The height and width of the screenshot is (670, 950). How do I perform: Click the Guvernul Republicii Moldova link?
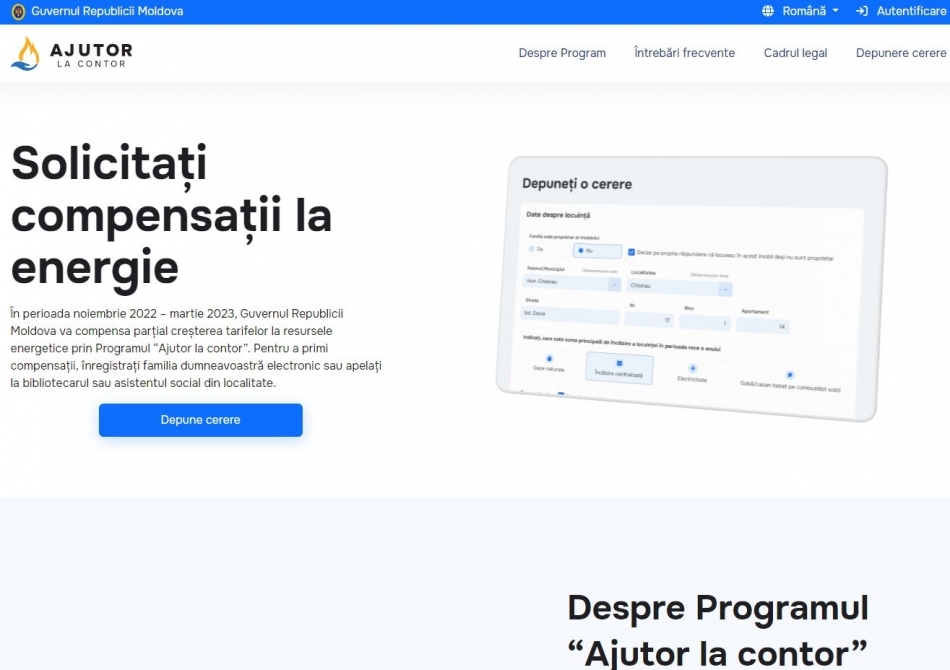[107, 11]
